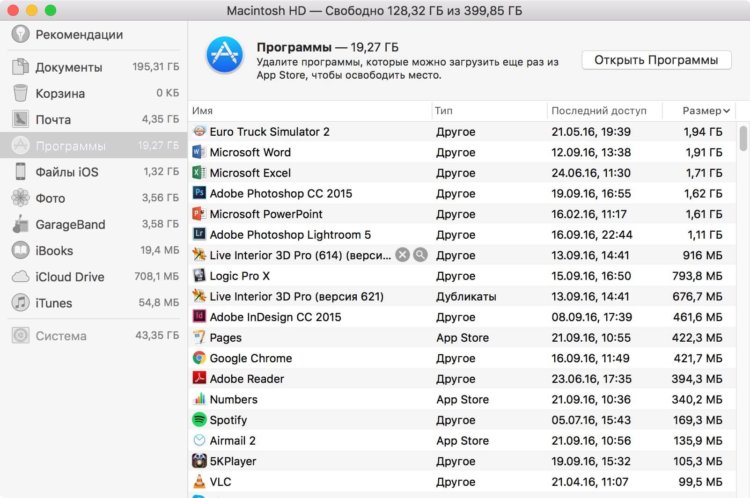This screenshot has width=750, height=498.
Task: Click App Store type in Pages row
Action: pyautogui.click(x=463, y=338)
